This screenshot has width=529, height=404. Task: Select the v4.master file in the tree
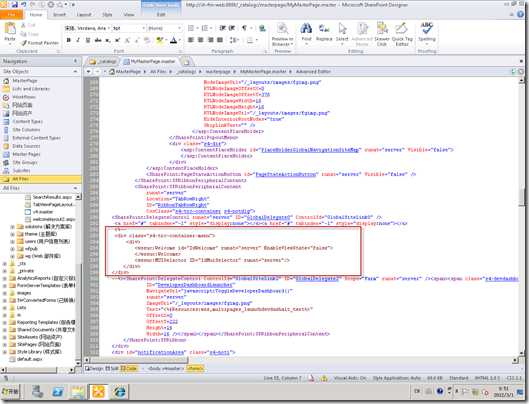pyautogui.click(x=43, y=212)
